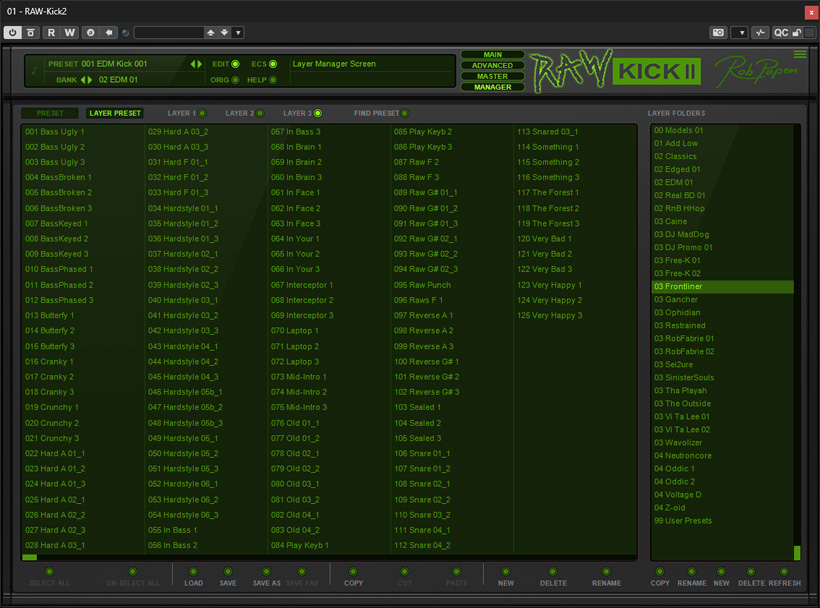The height and width of the screenshot is (608, 820).
Task: Toggle the HELP indicator
Action: (x=273, y=80)
